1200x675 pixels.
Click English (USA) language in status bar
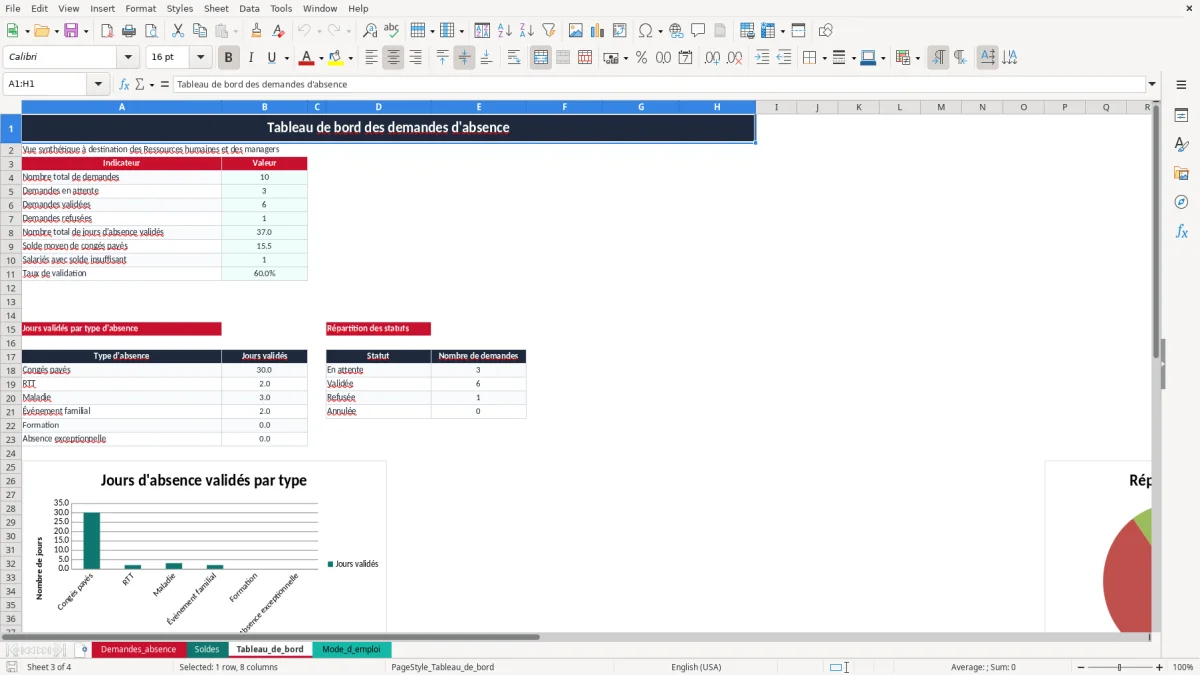point(696,667)
